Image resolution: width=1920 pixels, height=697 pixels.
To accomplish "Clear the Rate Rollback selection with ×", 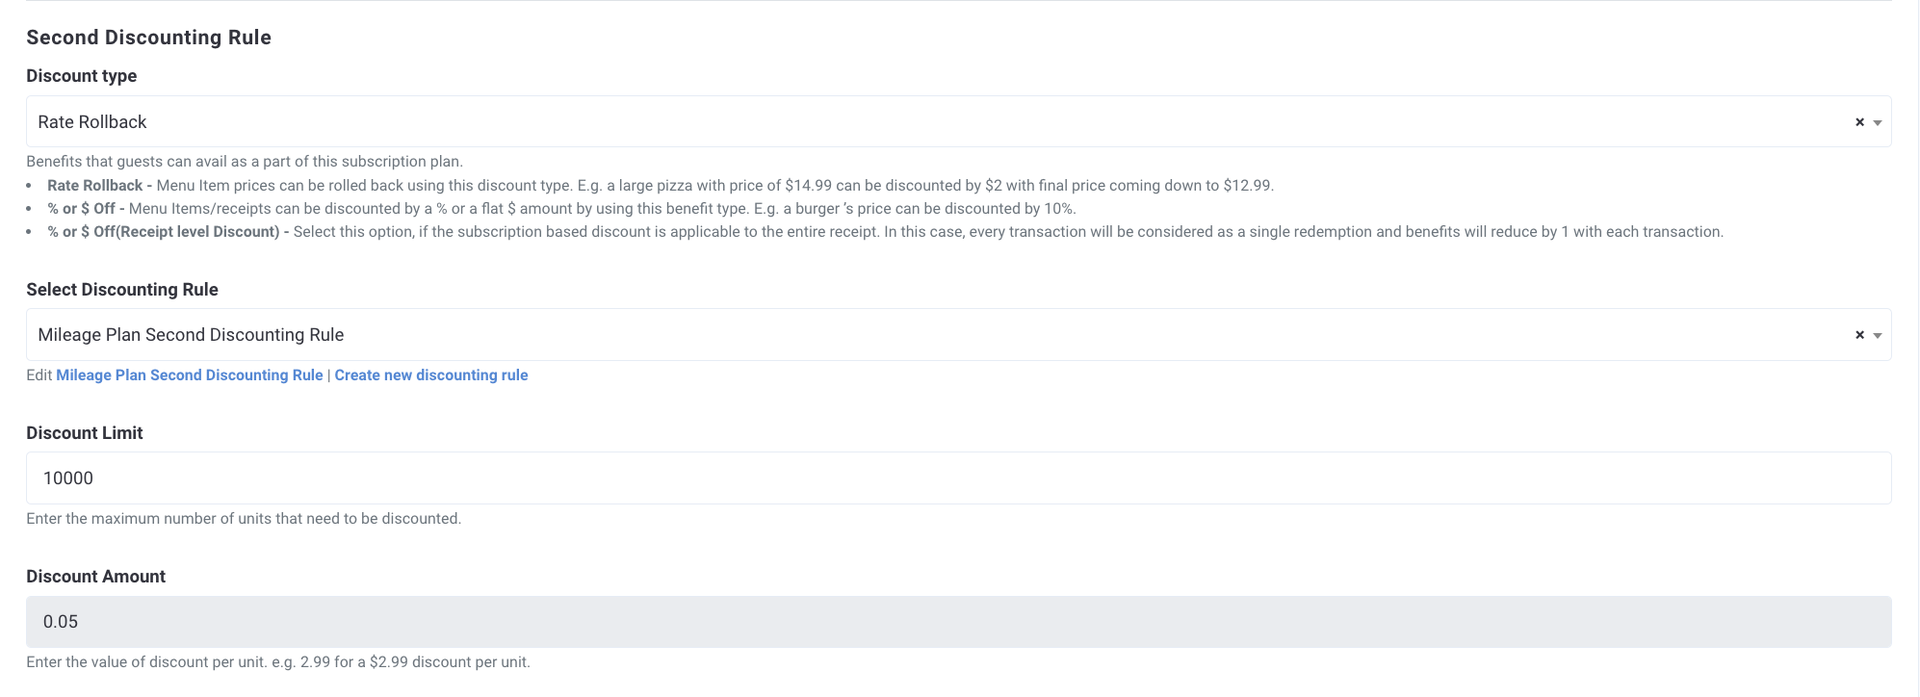I will point(1859,122).
